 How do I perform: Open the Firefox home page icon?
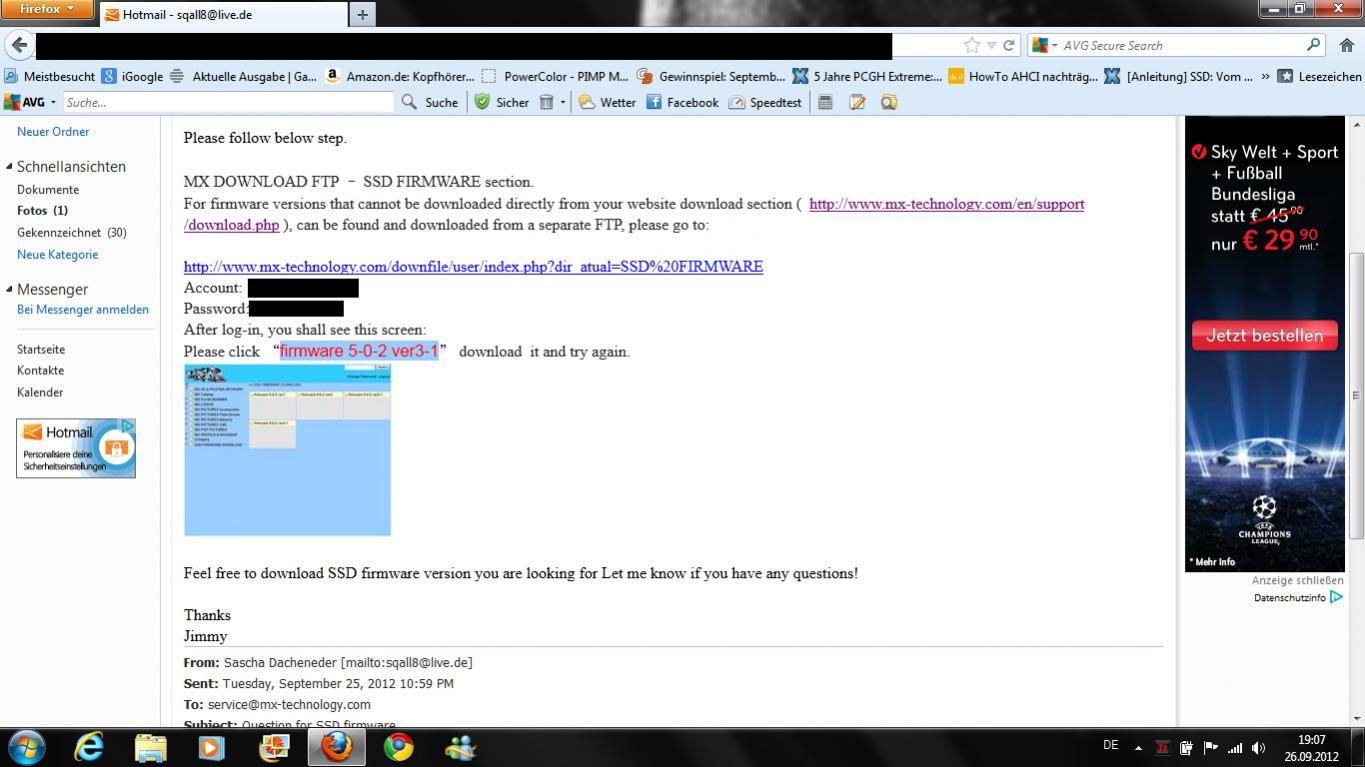tap(1347, 45)
